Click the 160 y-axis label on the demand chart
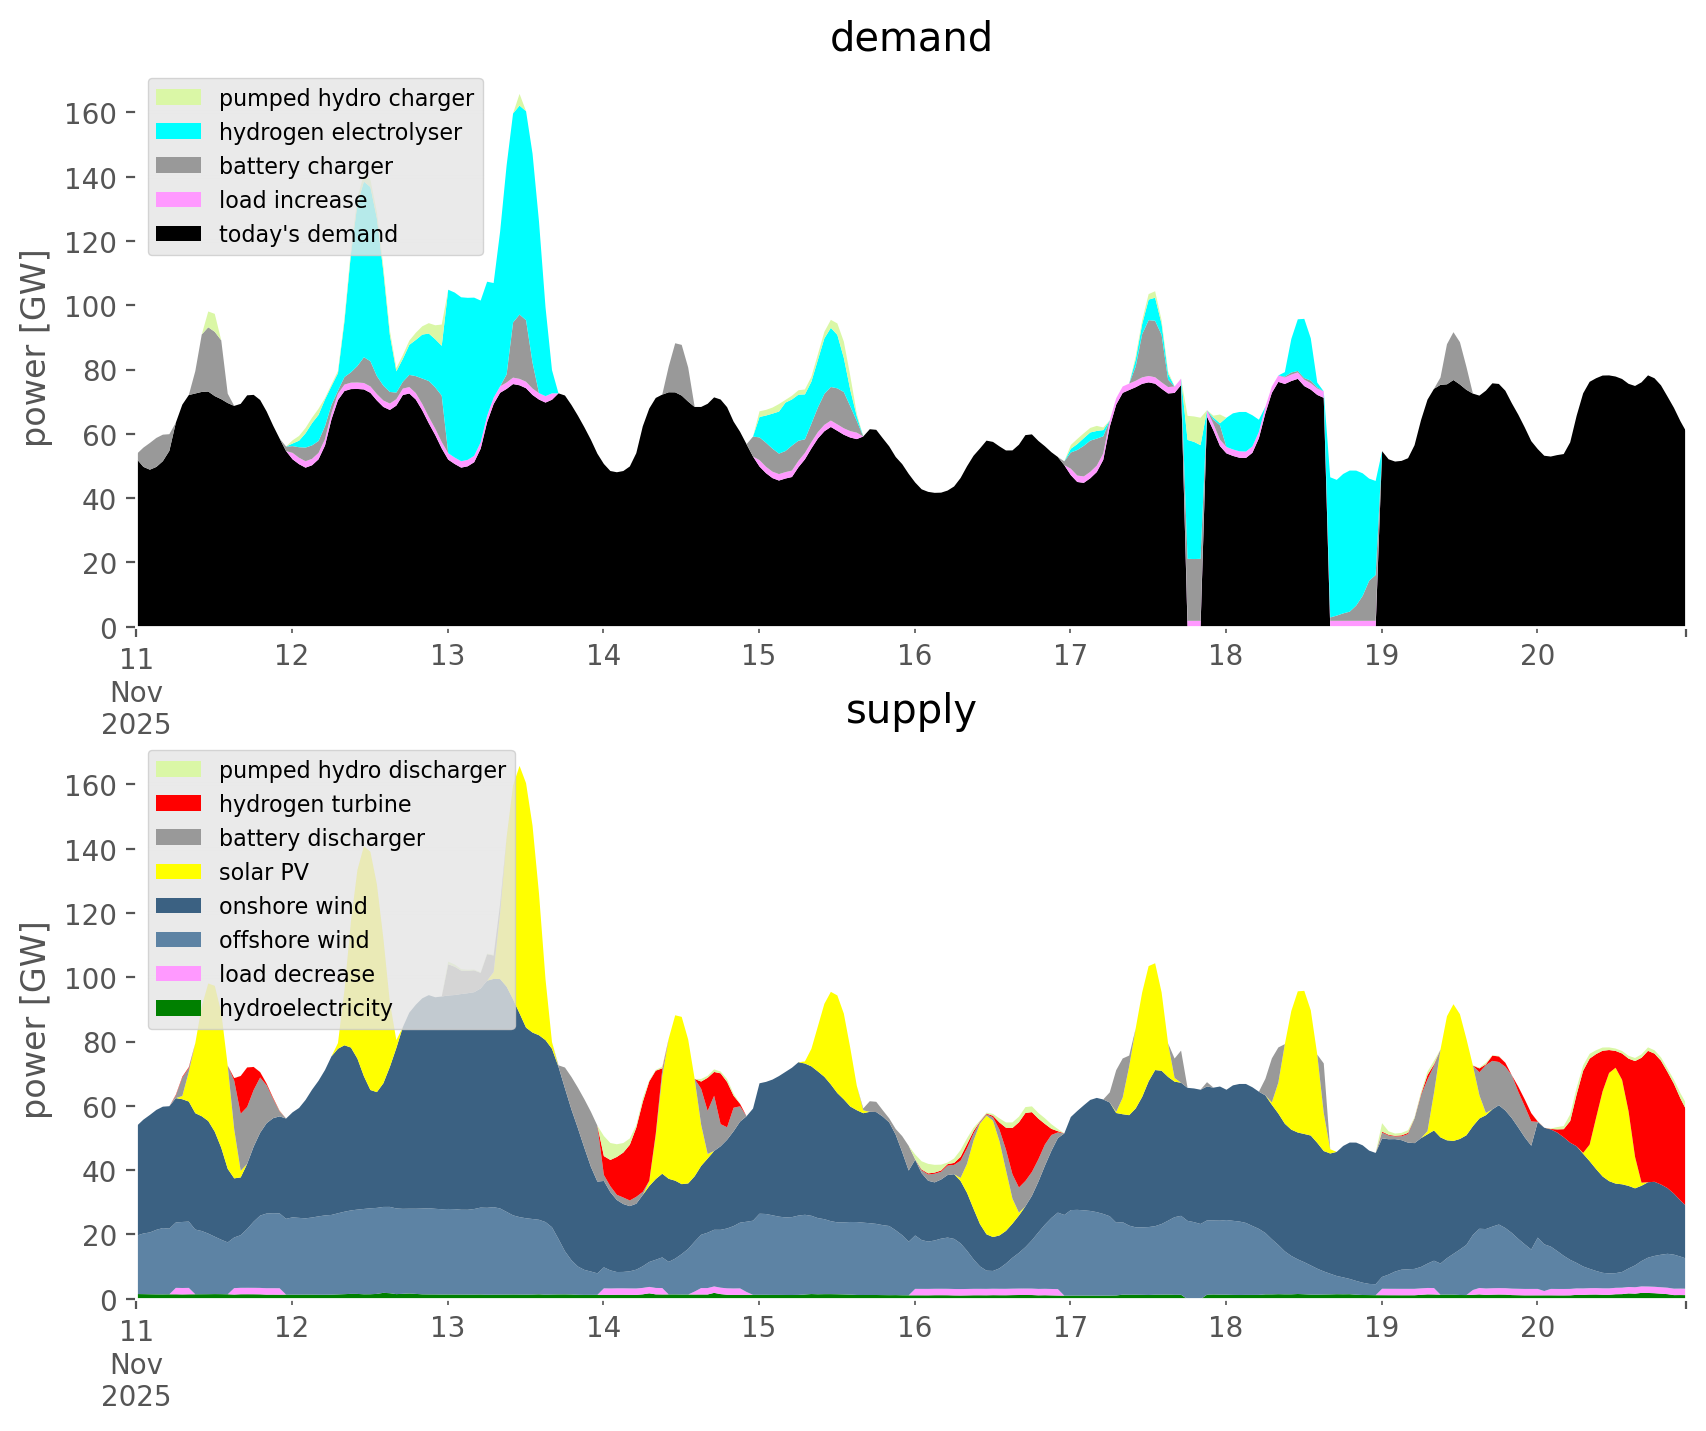This screenshot has height=1431, width=1706. pyautogui.click(x=90, y=113)
